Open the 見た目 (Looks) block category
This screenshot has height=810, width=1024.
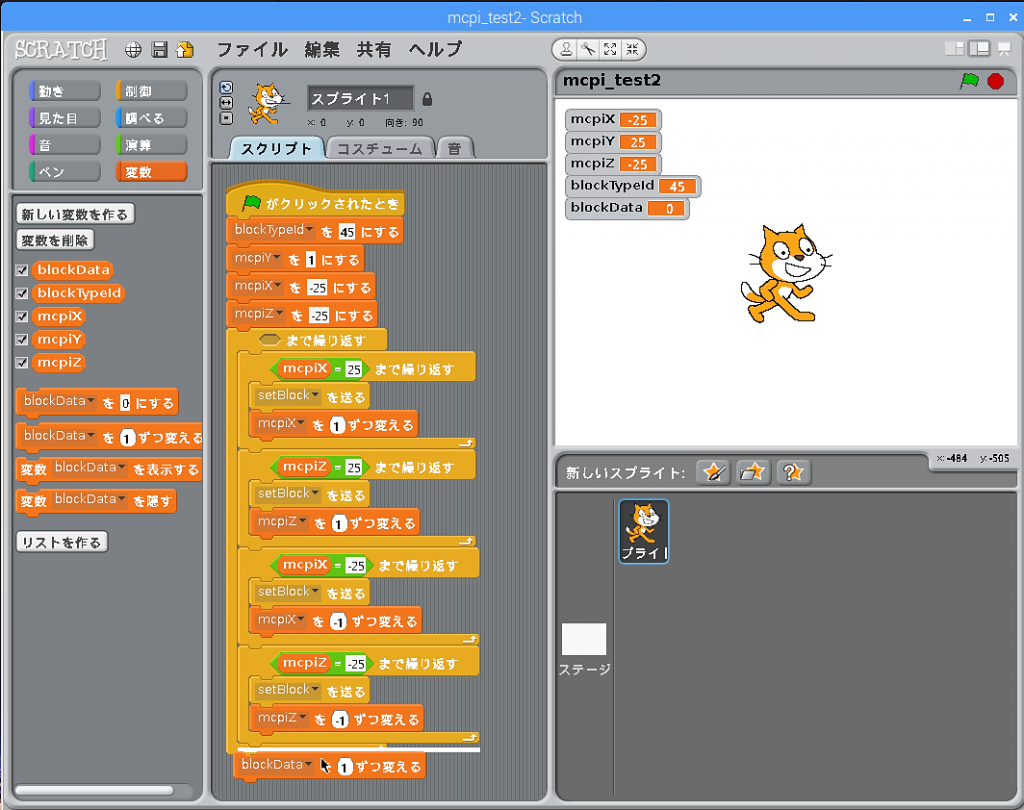pyautogui.click(x=65, y=118)
